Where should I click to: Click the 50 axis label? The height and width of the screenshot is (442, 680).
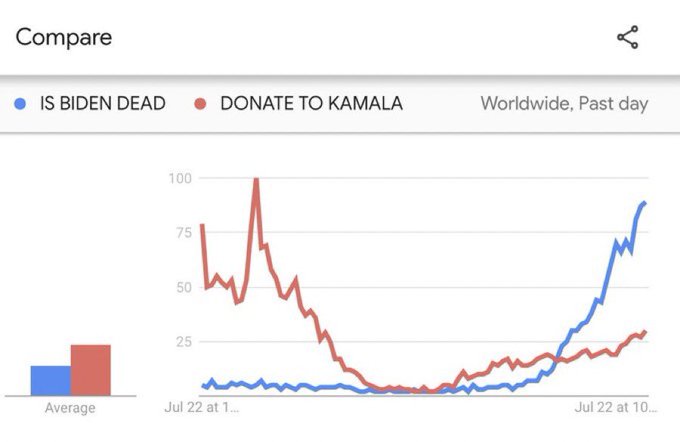click(183, 287)
